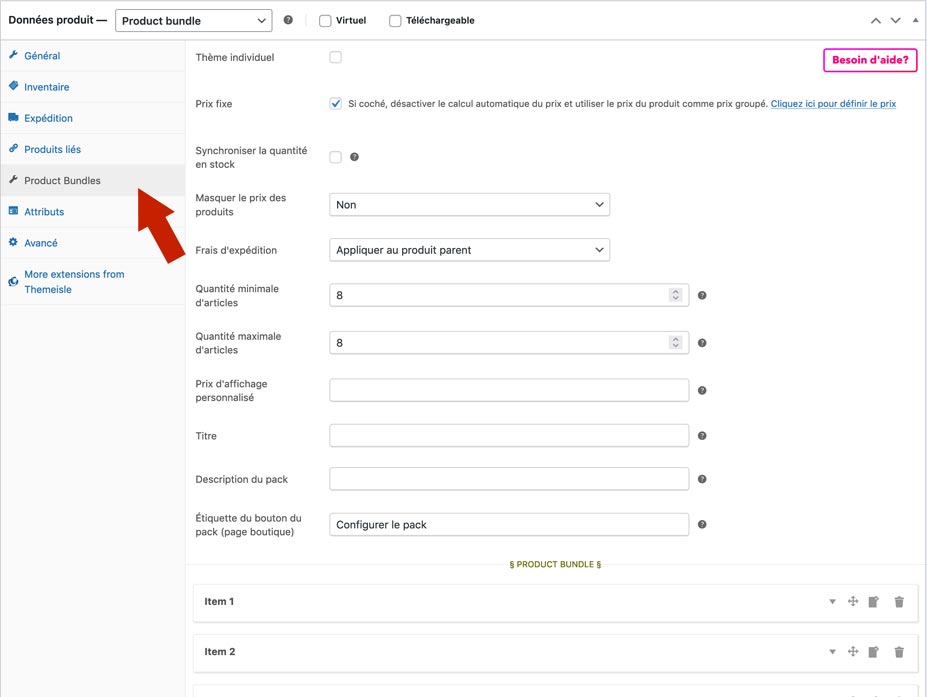Screen dimensions: 927x697
Task: Click the trash icon on Item 1
Action: click(x=899, y=602)
